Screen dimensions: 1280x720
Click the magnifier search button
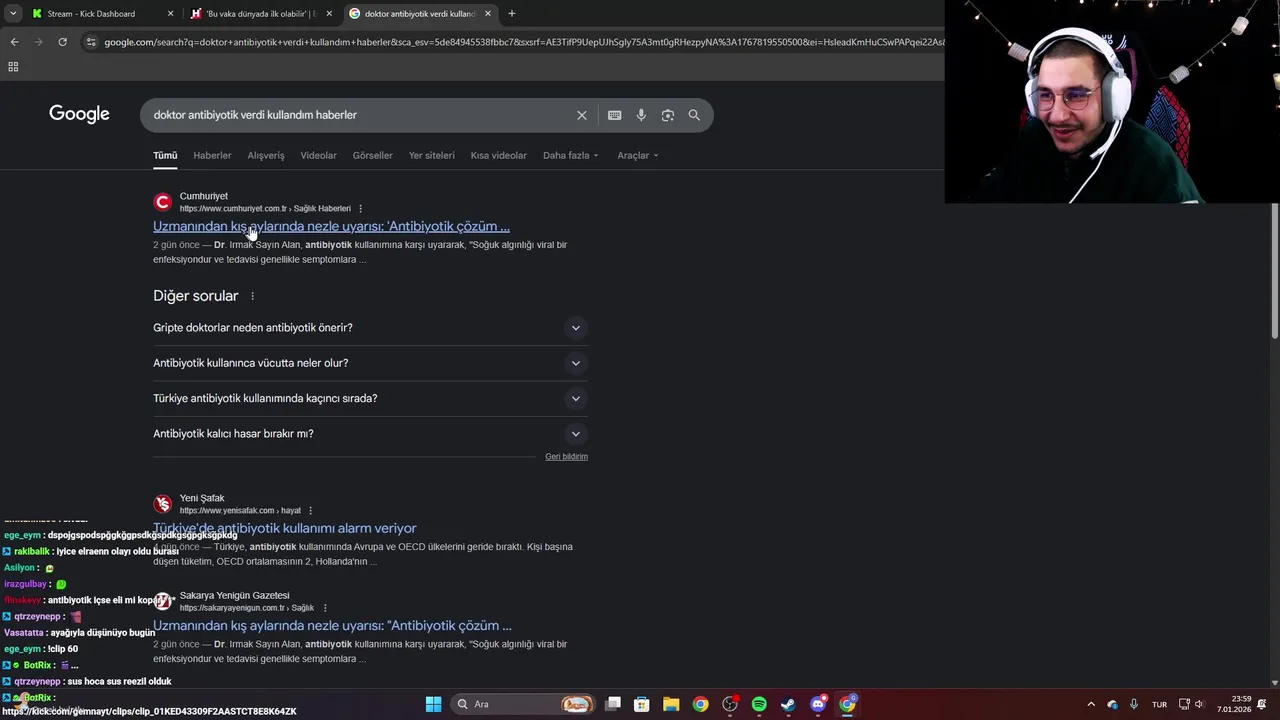coord(694,115)
